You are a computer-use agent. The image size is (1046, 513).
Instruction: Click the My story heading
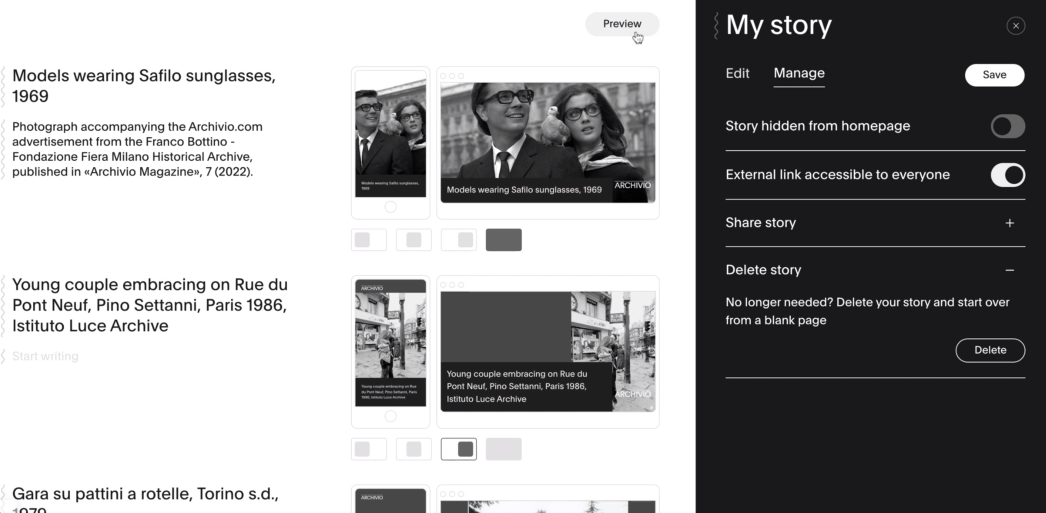pos(778,25)
